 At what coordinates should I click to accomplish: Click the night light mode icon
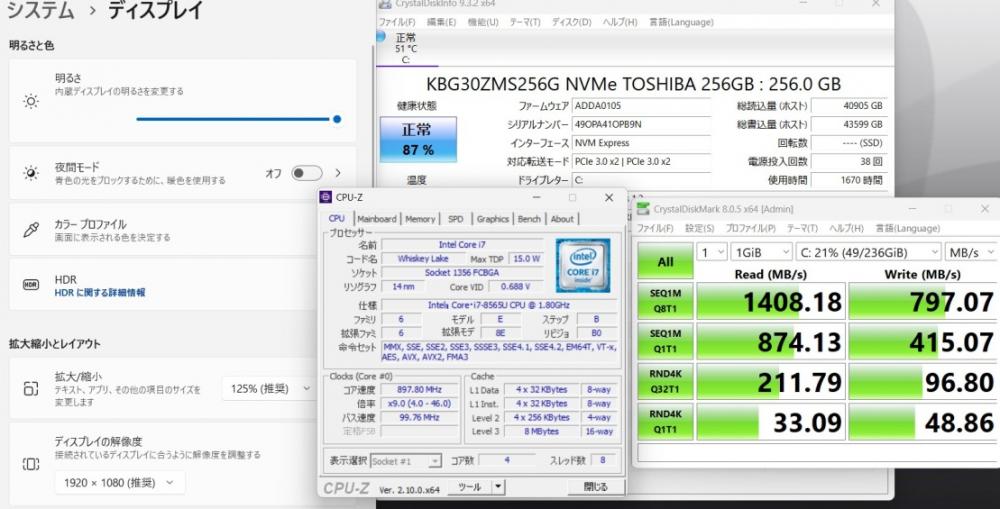[x=31, y=173]
